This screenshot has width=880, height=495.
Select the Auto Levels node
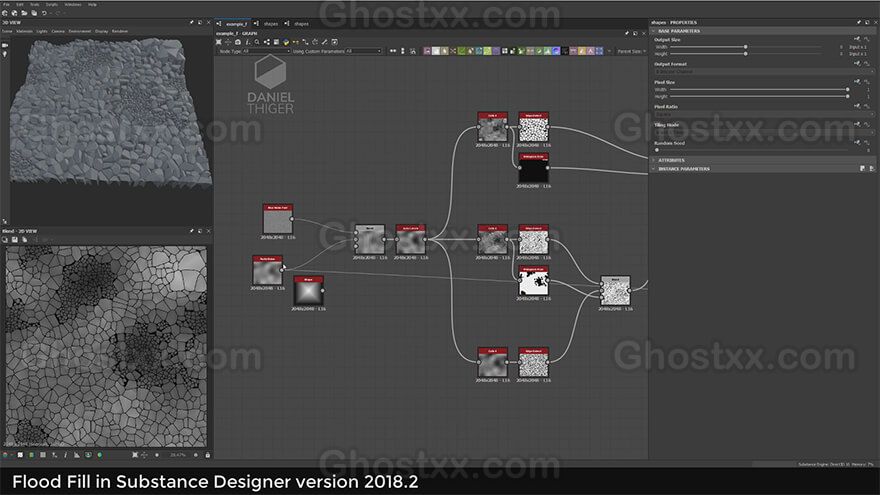[410, 240]
